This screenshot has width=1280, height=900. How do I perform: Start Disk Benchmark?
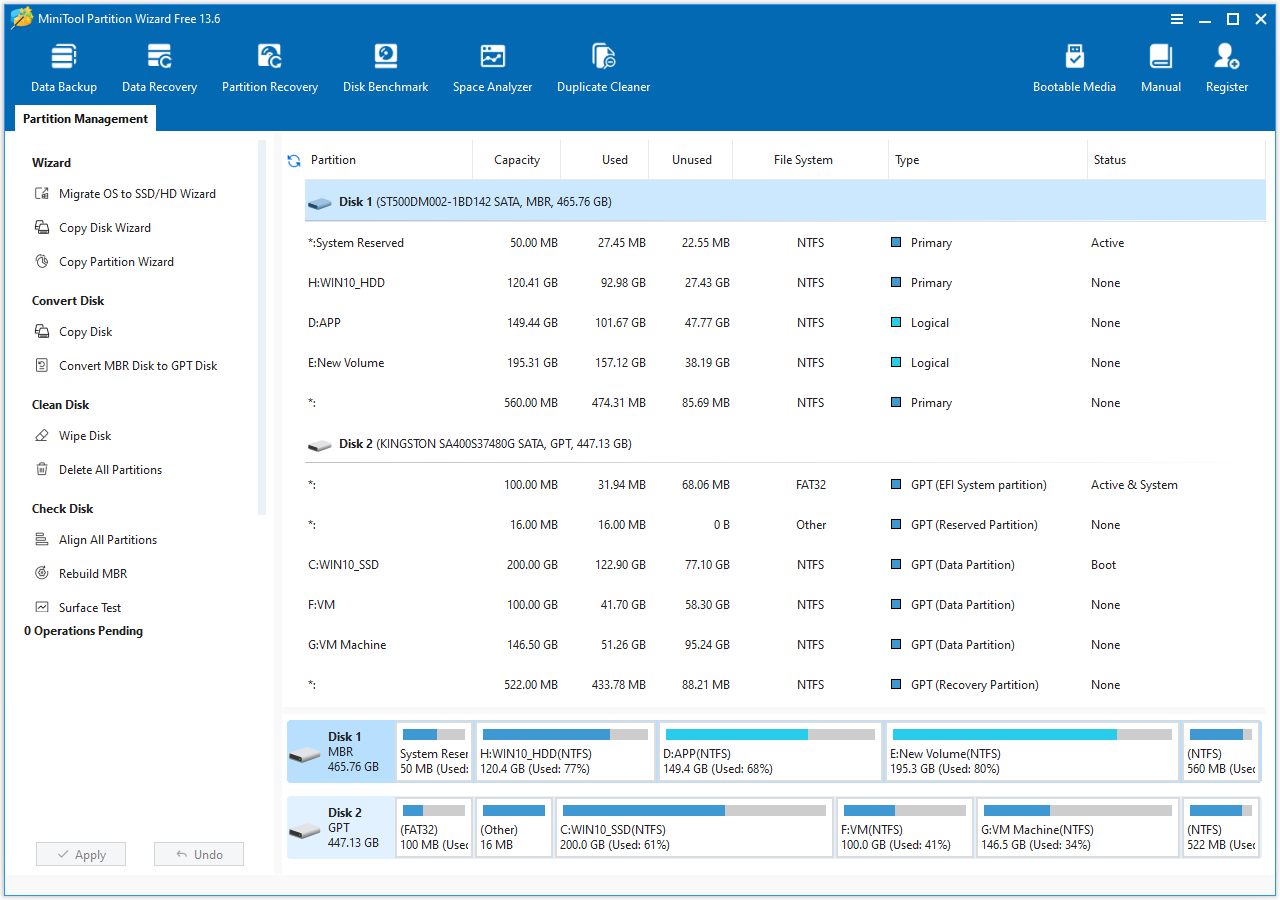click(385, 66)
